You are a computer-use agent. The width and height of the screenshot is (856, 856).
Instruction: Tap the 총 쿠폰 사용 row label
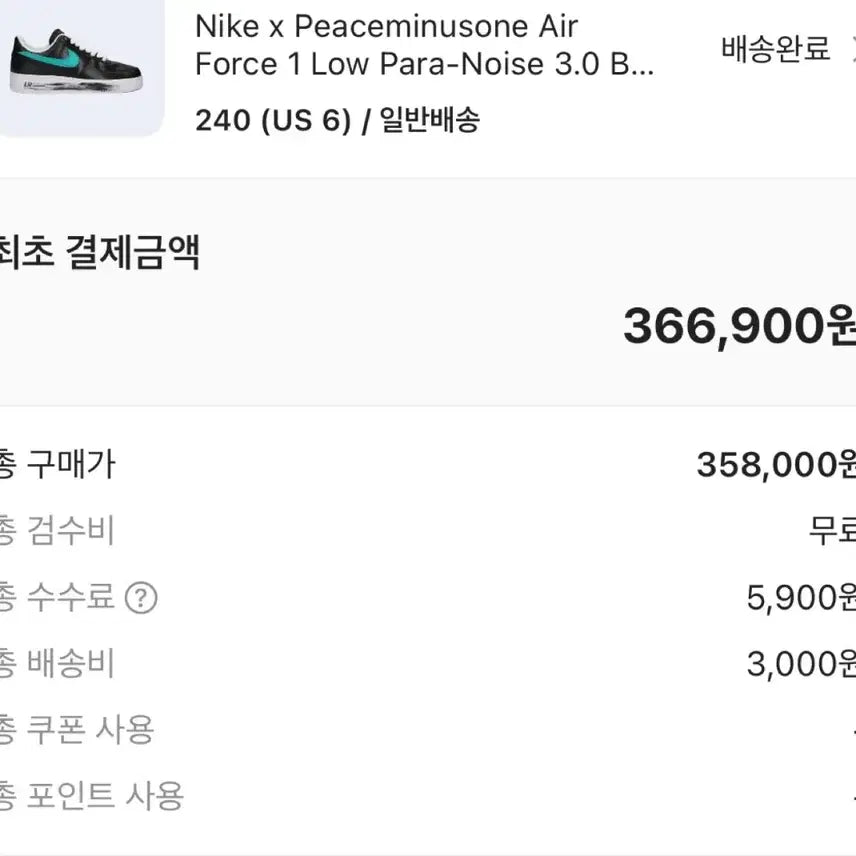click(x=77, y=730)
